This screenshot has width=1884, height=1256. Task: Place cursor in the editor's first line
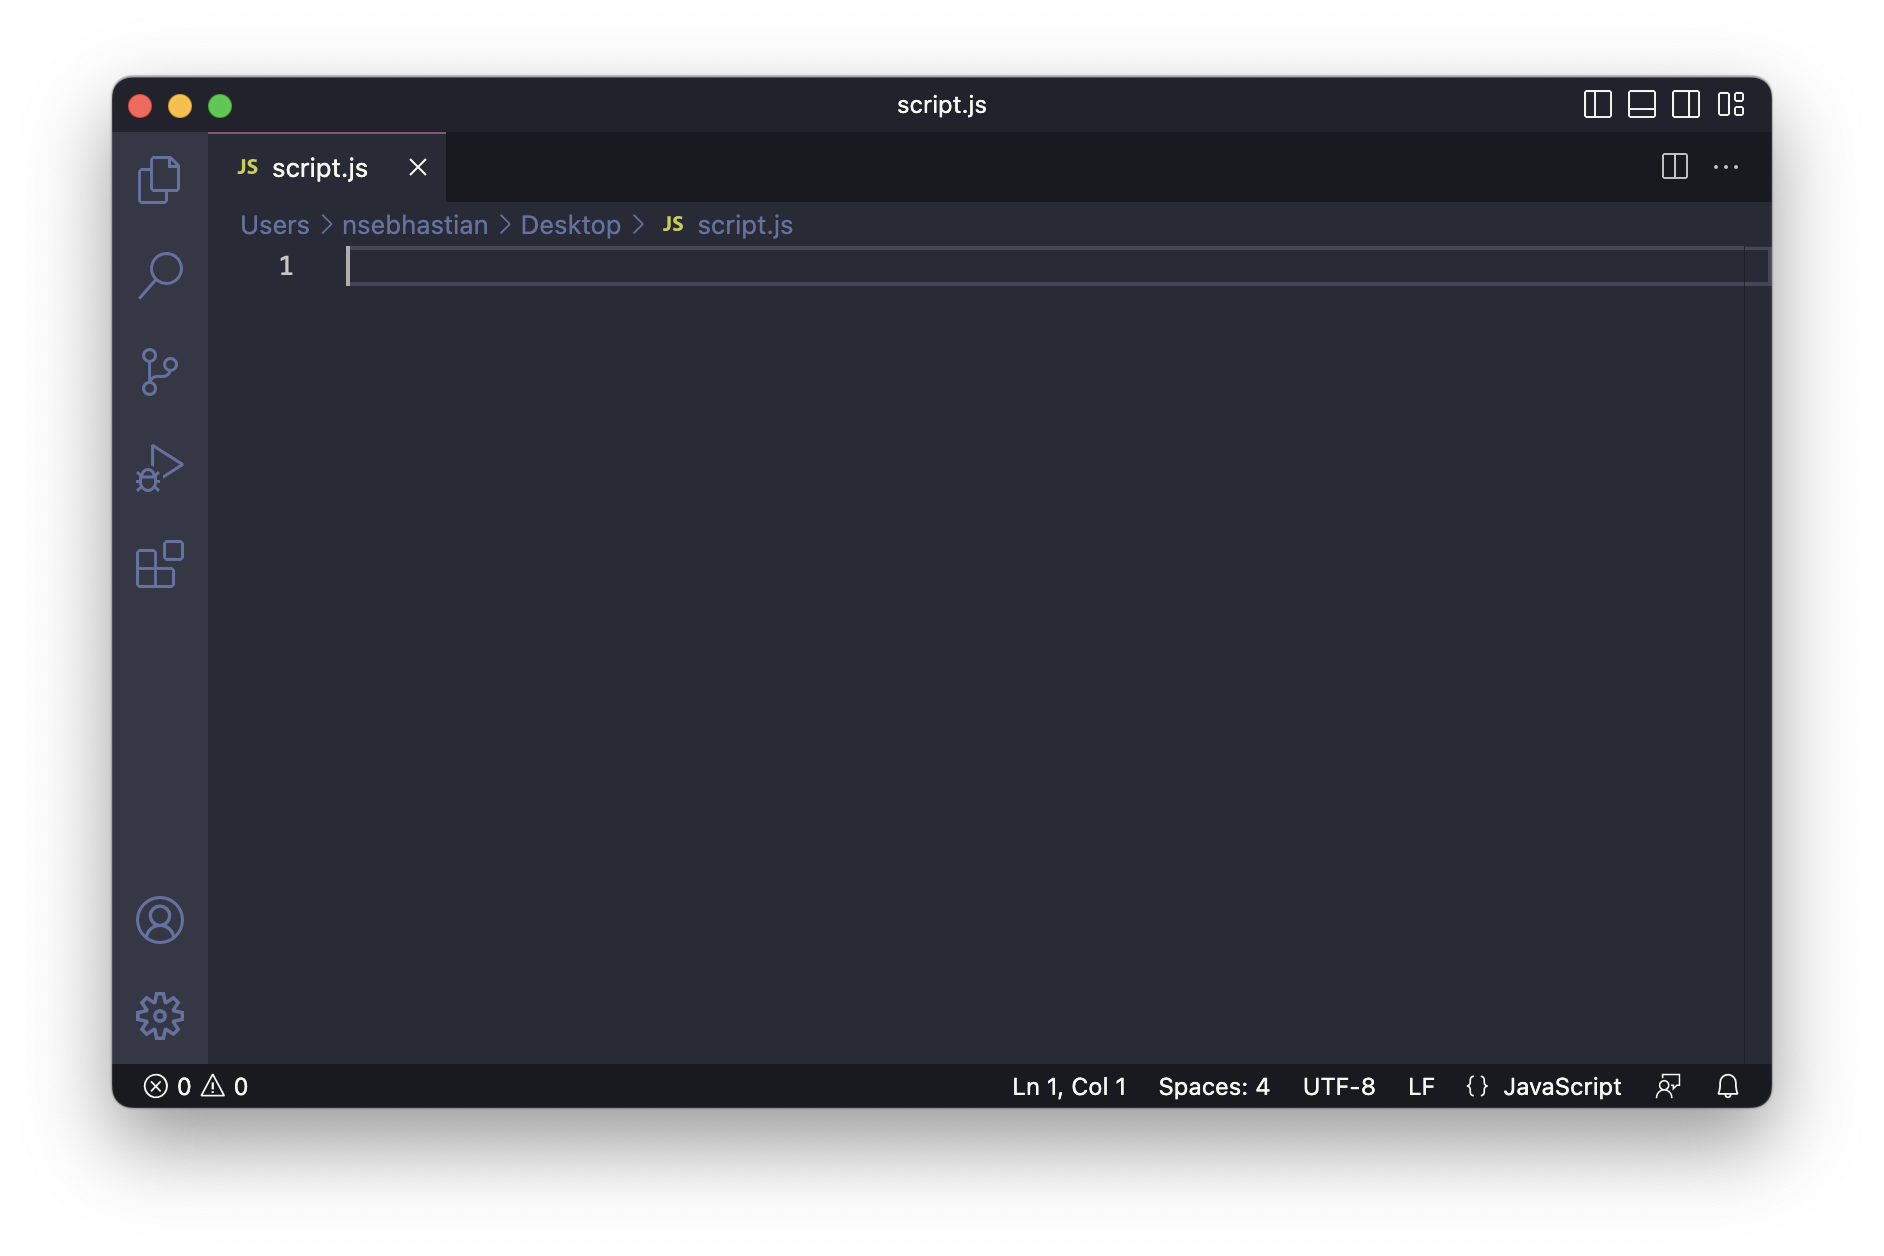point(1044,266)
